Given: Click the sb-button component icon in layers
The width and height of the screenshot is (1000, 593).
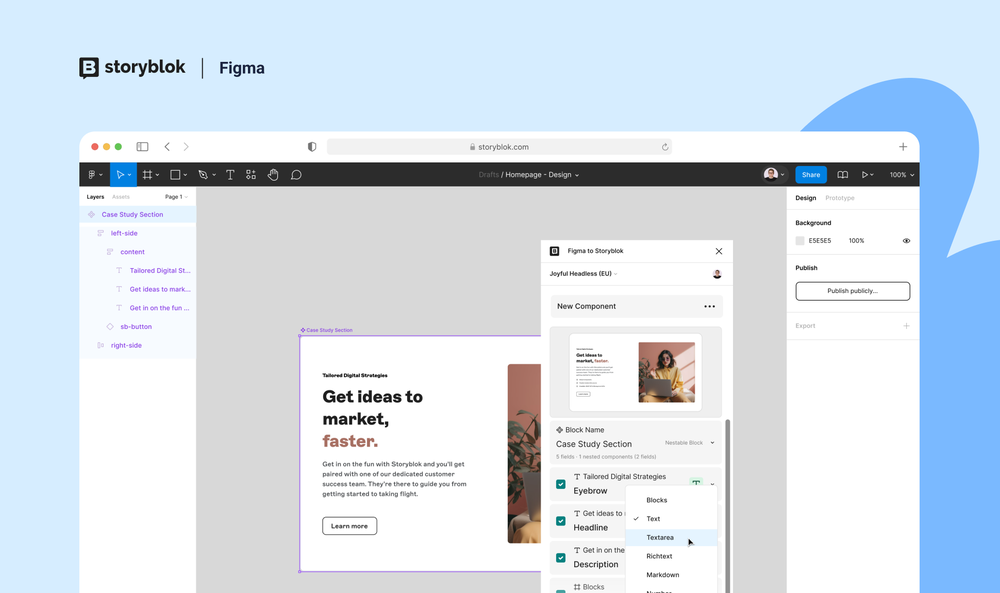Looking at the screenshot, I should coord(110,326).
